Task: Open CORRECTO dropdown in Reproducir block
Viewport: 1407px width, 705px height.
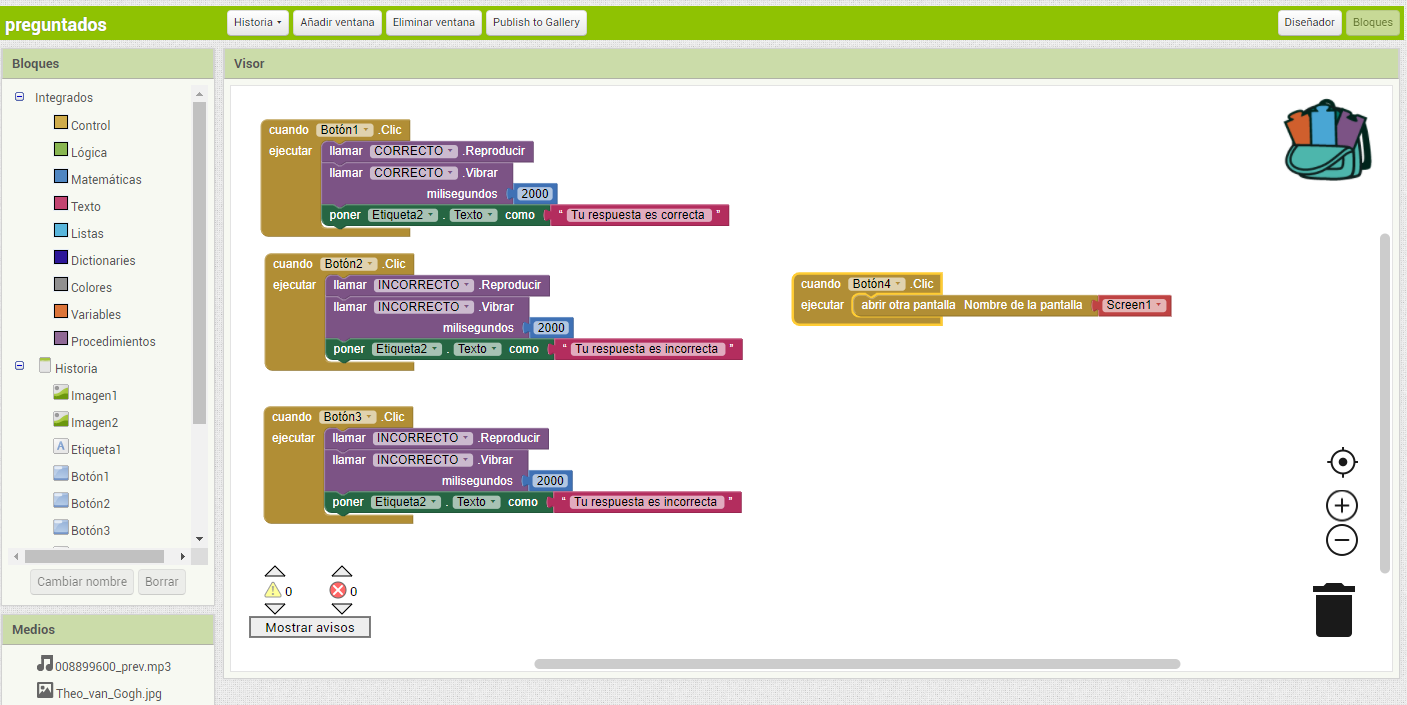Action: 414,151
